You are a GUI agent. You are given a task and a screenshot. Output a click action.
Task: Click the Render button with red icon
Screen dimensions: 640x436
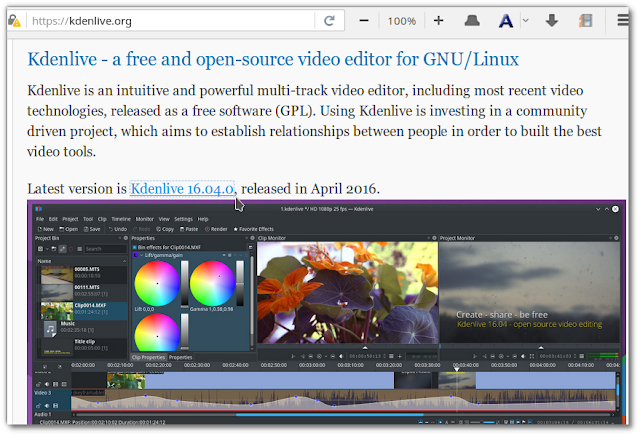click(216, 229)
